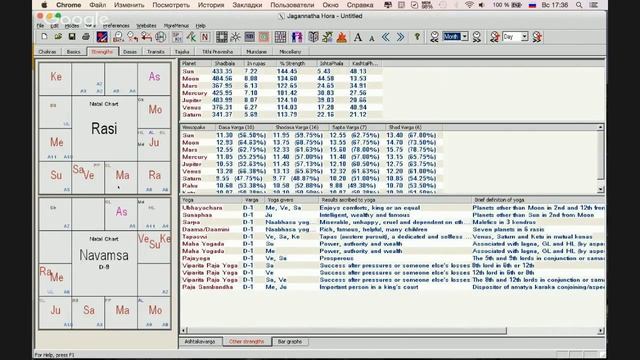Viewport: 640px width, 360px height.
Task: Open the Help menu of Jagannatha Hora
Action: point(200,26)
